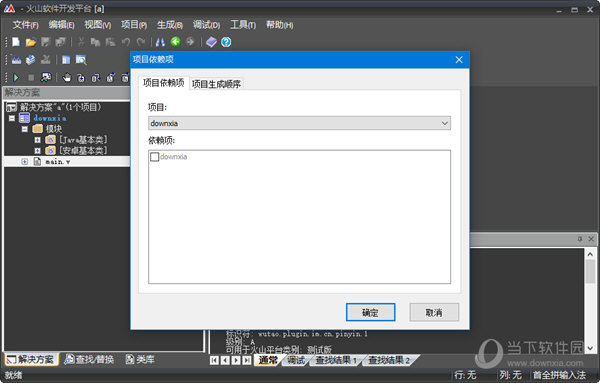This screenshot has width=600, height=383.
Task: Click the Navigate Forward arrow icon
Action: [190, 41]
